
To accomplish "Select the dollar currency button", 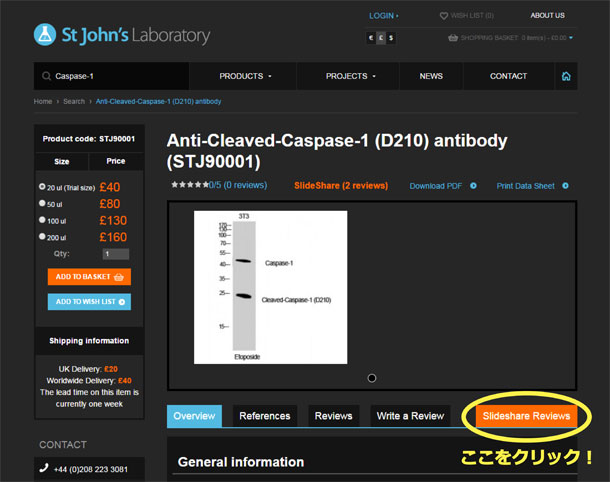I will pyautogui.click(x=391, y=38).
